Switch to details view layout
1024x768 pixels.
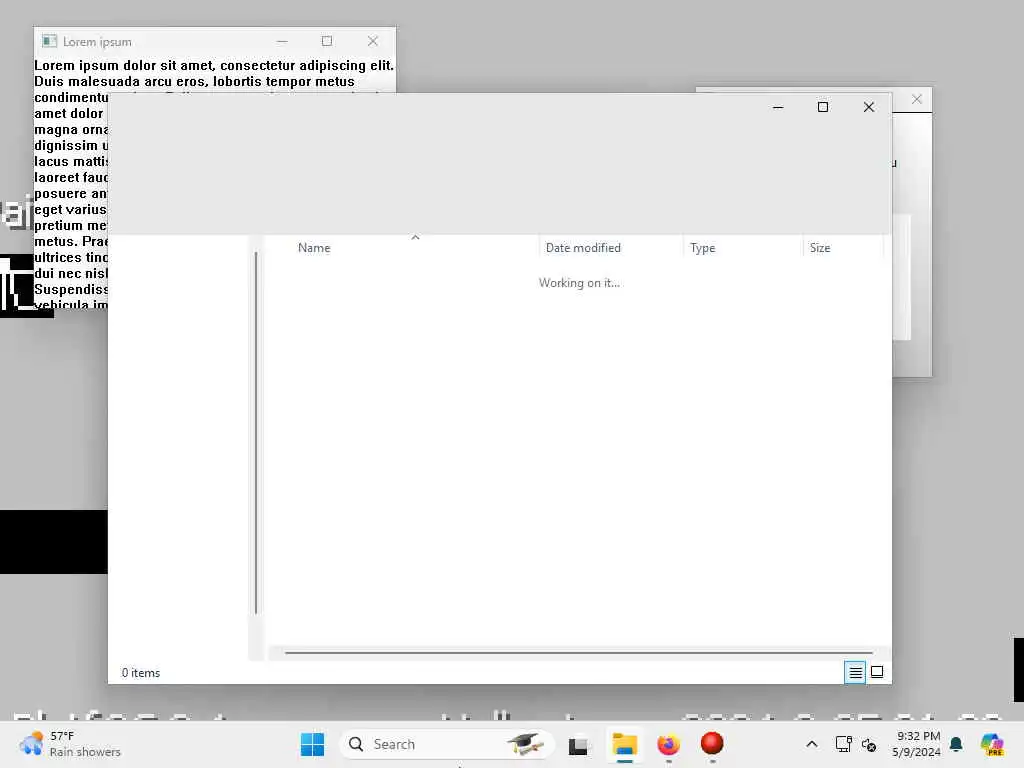tap(855, 672)
